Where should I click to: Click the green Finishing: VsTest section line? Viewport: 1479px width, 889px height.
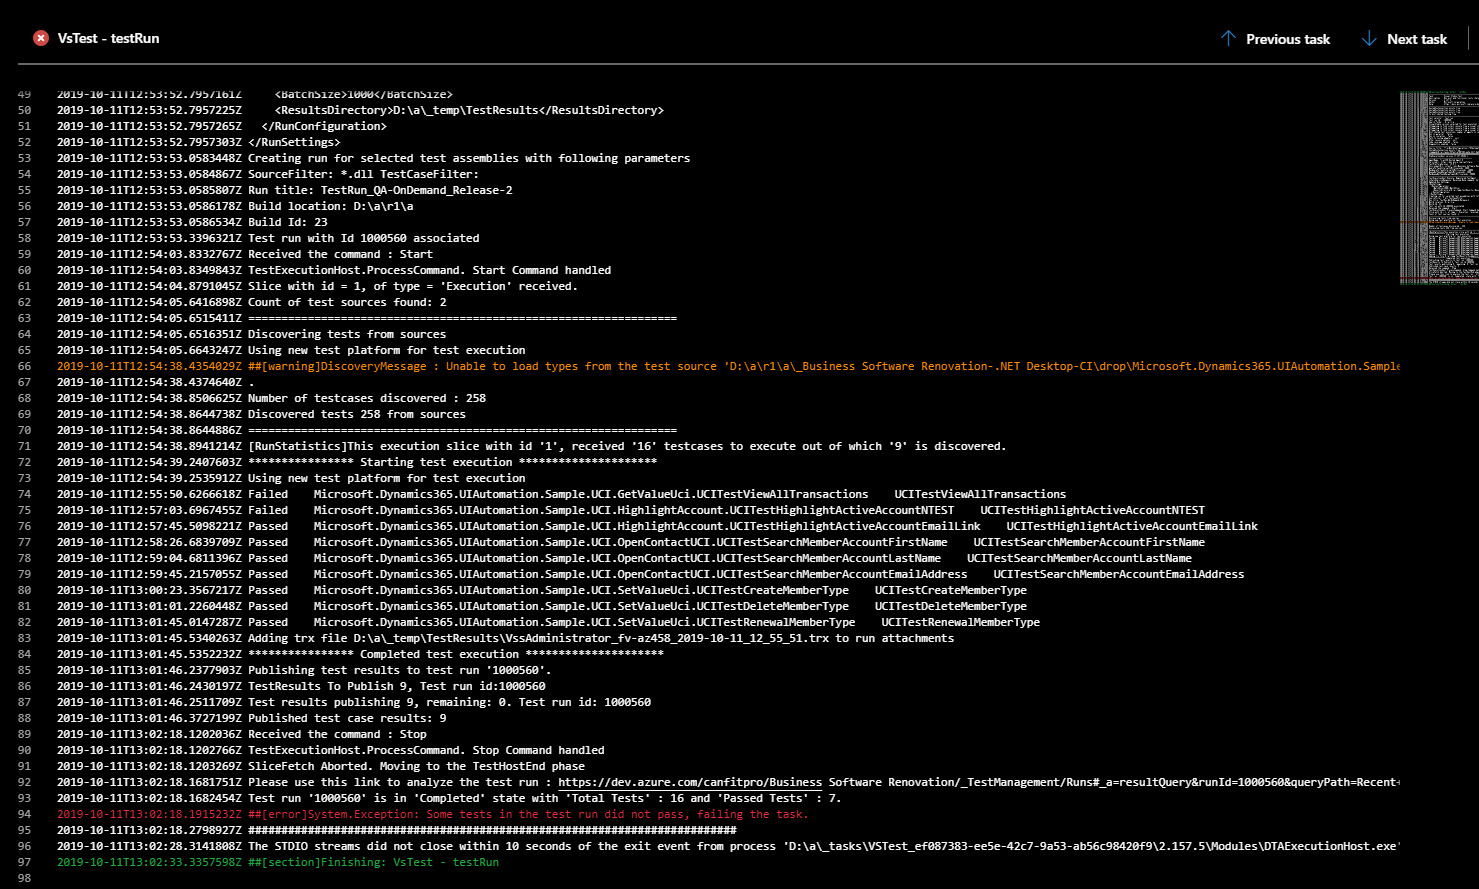click(x=277, y=862)
